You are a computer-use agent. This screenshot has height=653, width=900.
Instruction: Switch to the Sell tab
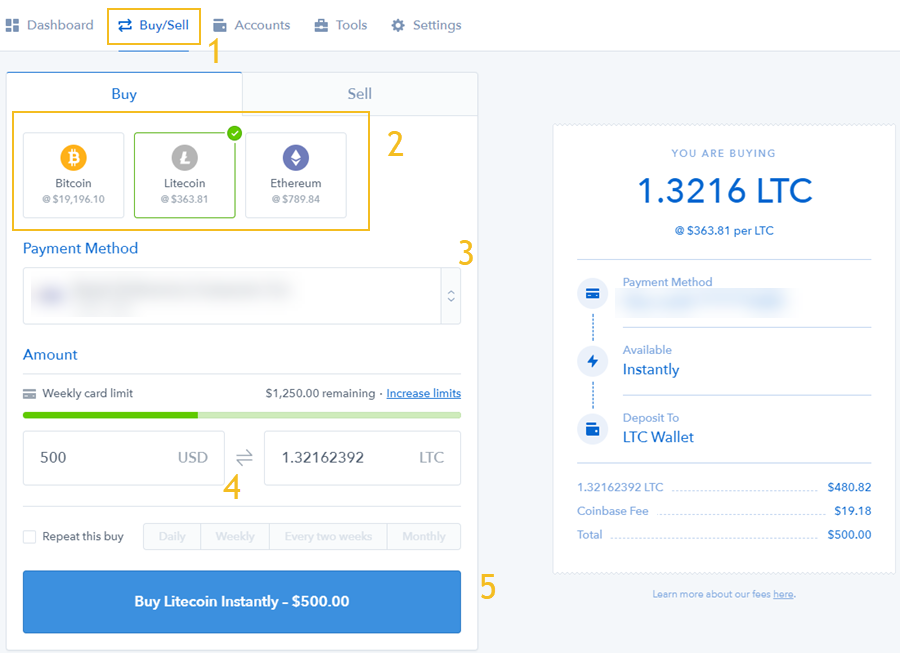(360, 94)
